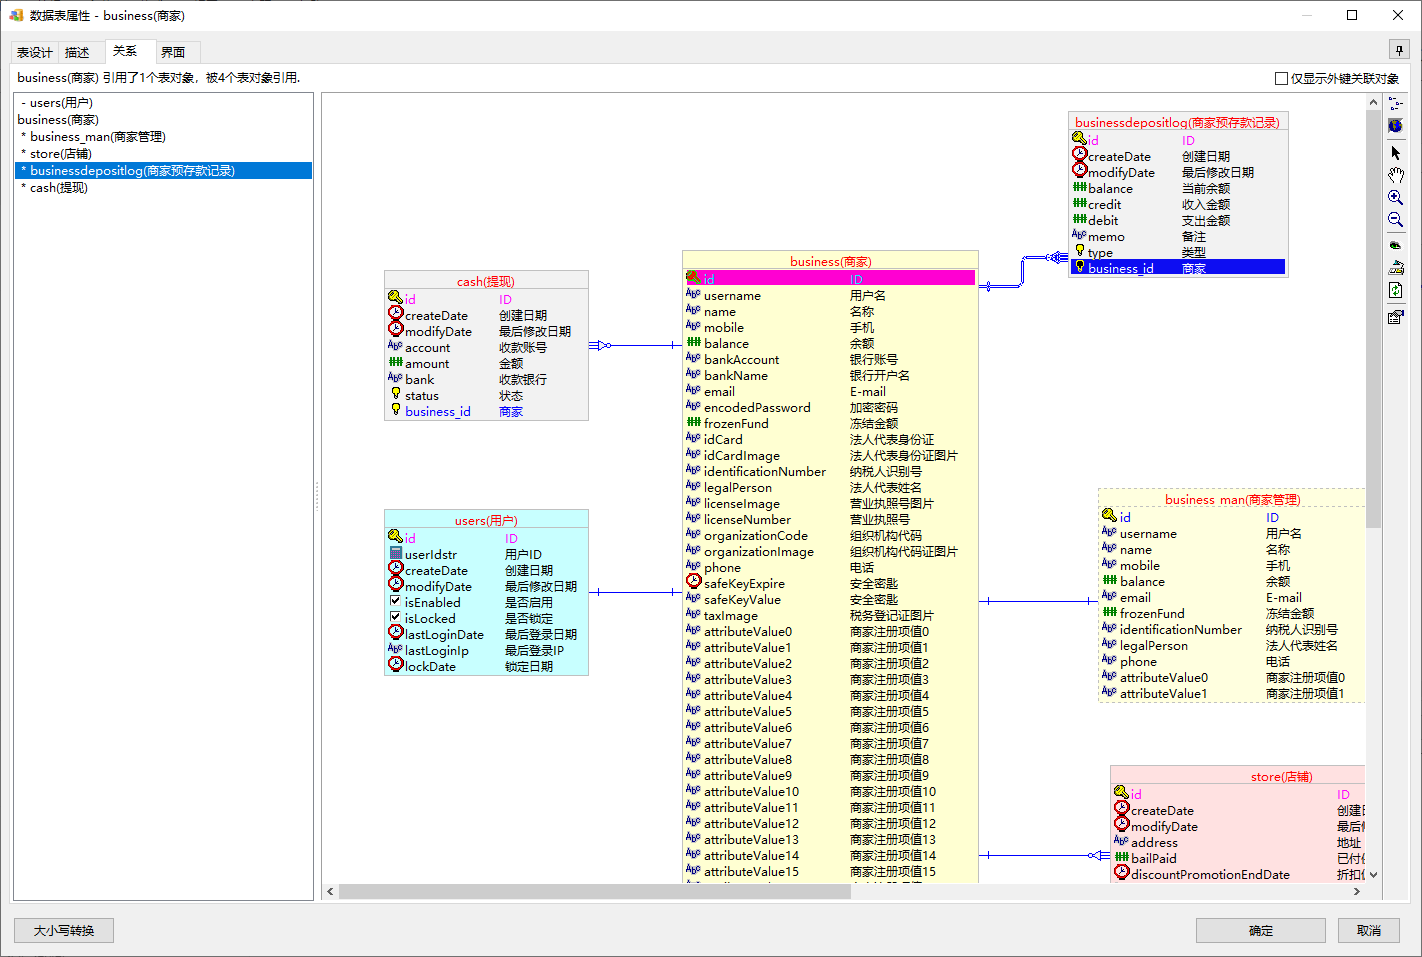
Task: Select businessdepositlog(商家预存款记录) list row
Action: [x=163, y=171]
